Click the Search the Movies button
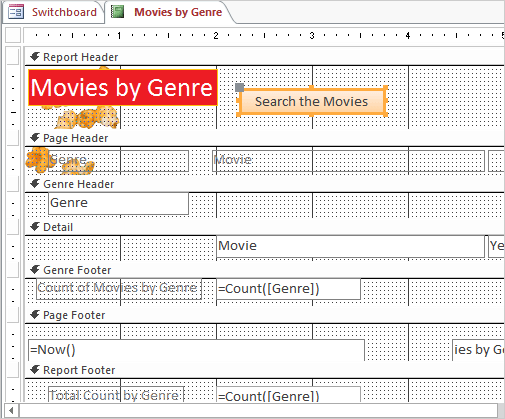 tap(312, 101)
